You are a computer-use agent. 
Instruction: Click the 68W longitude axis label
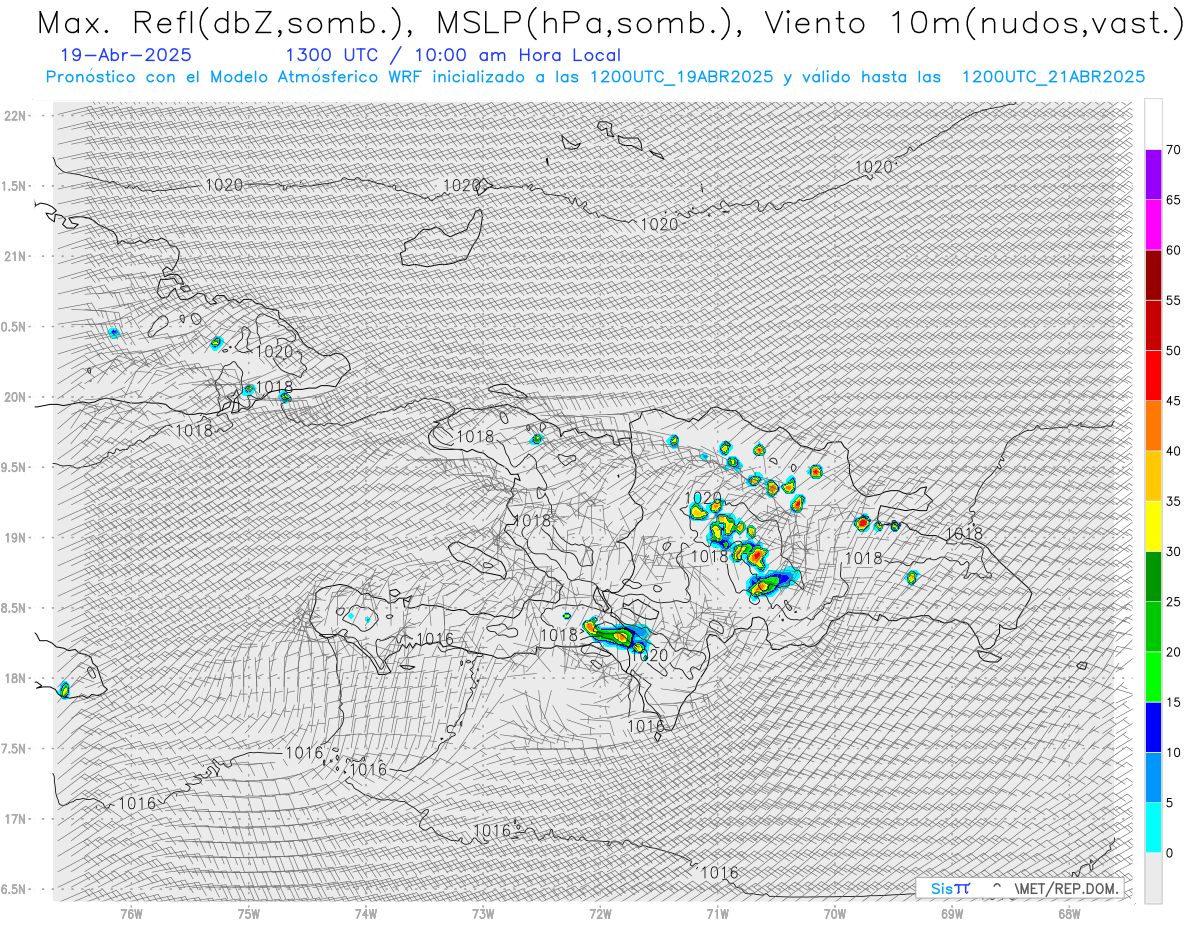coord(1068,913)
